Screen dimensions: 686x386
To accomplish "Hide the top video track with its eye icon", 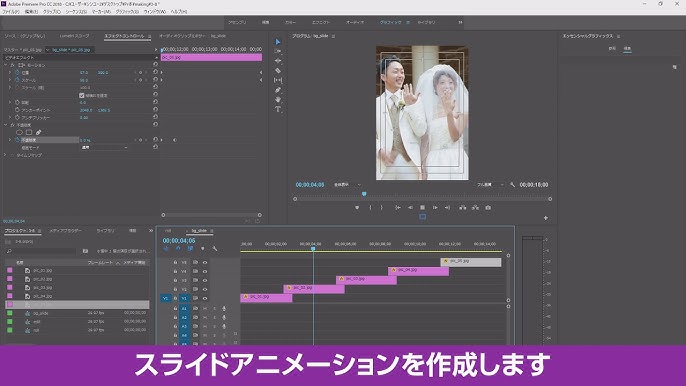I will coord(204,263).
